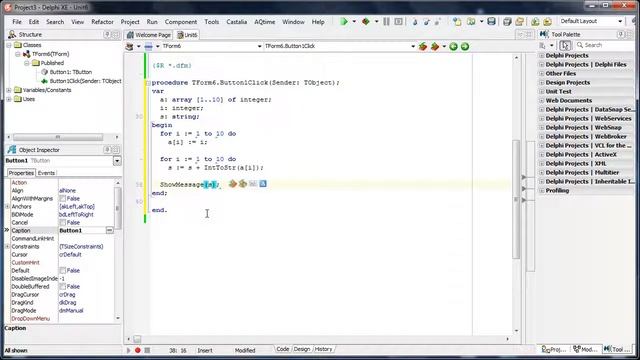Click the green navigate forward arrow
Image resolution: width=640 pixels, height=360 pixels.
point(465,47)
